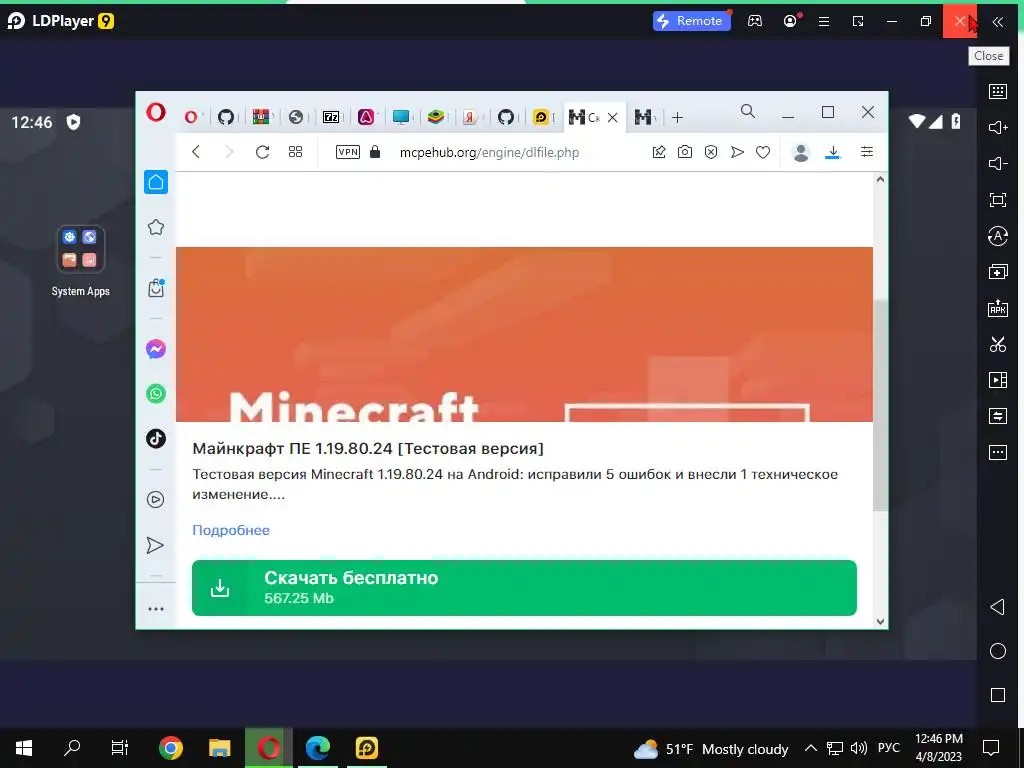Switch to the LDPlayer tab in Opera
Screen dimensions: 1024x768
(541, 117)
